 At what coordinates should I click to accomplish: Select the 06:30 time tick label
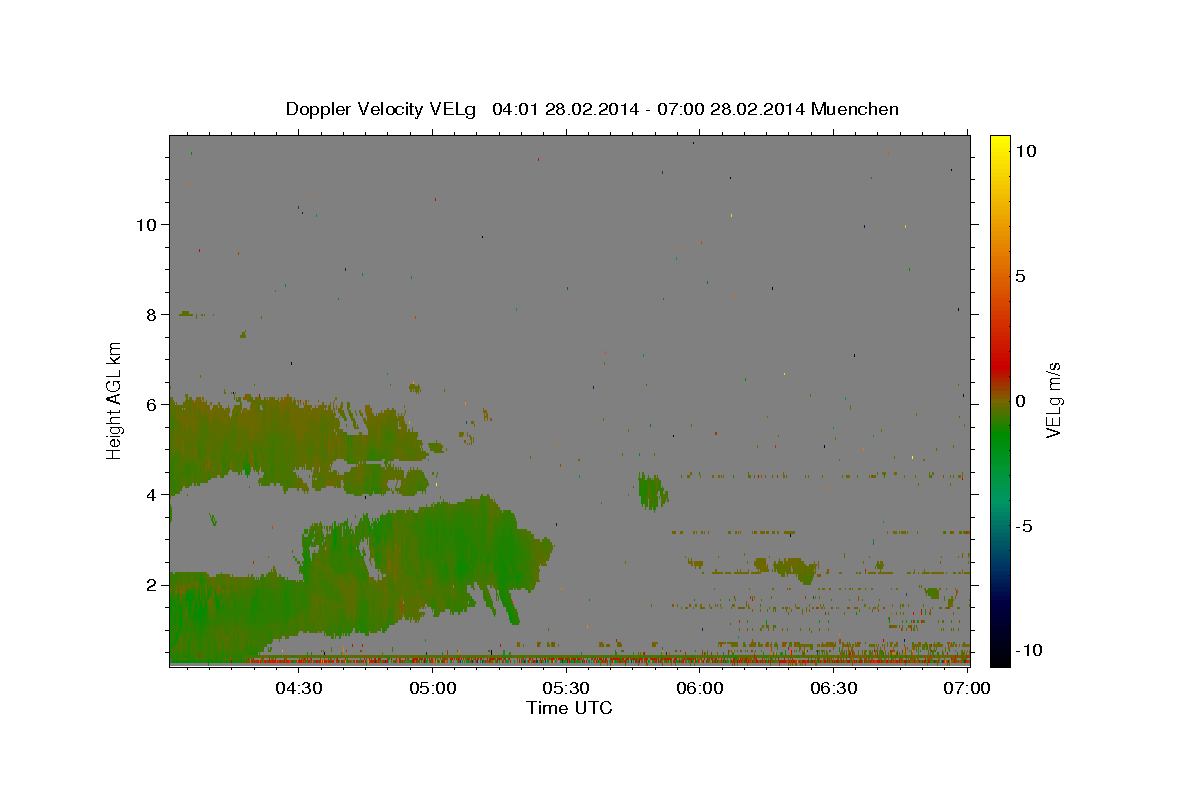tap(833, 689)
